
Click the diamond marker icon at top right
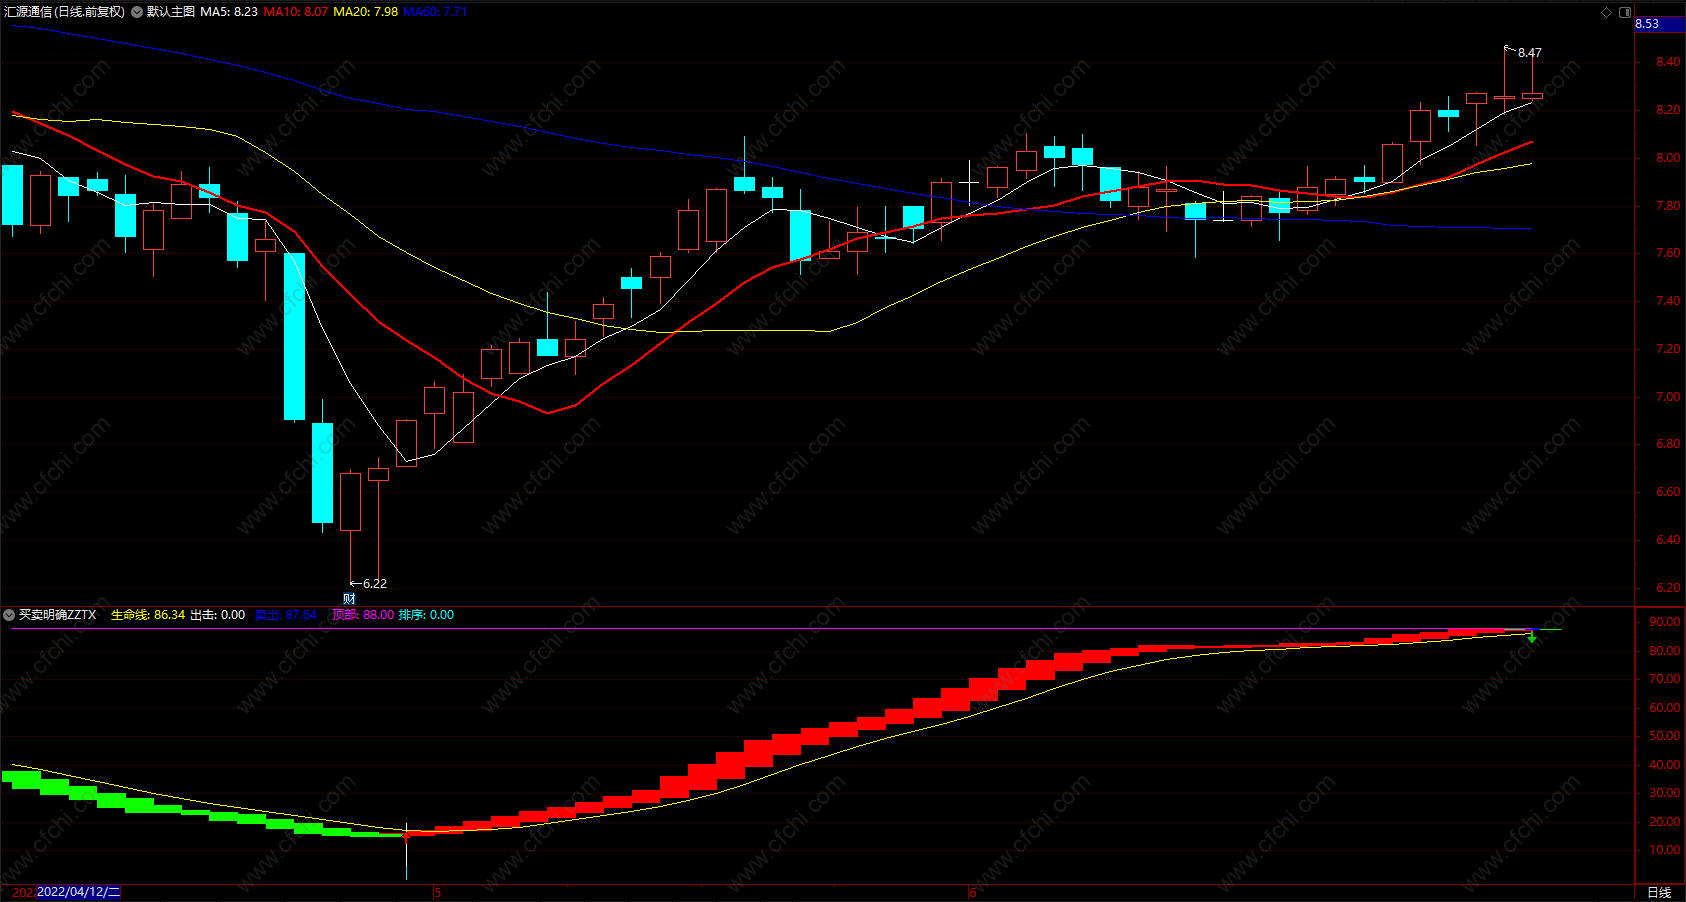click(1607, 12)
